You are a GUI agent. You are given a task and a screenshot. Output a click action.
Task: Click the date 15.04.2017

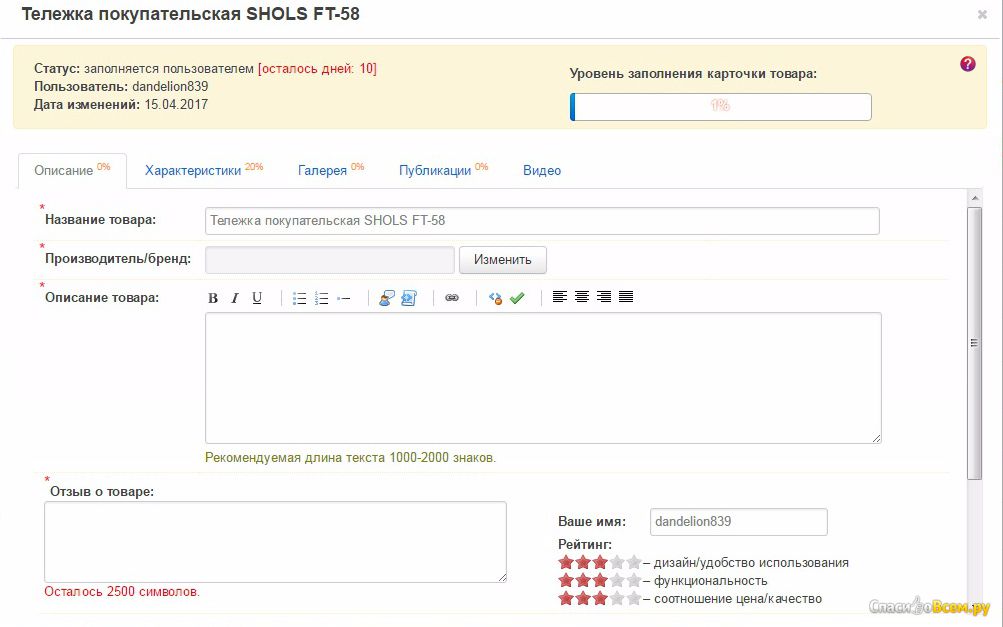(176, 104)
